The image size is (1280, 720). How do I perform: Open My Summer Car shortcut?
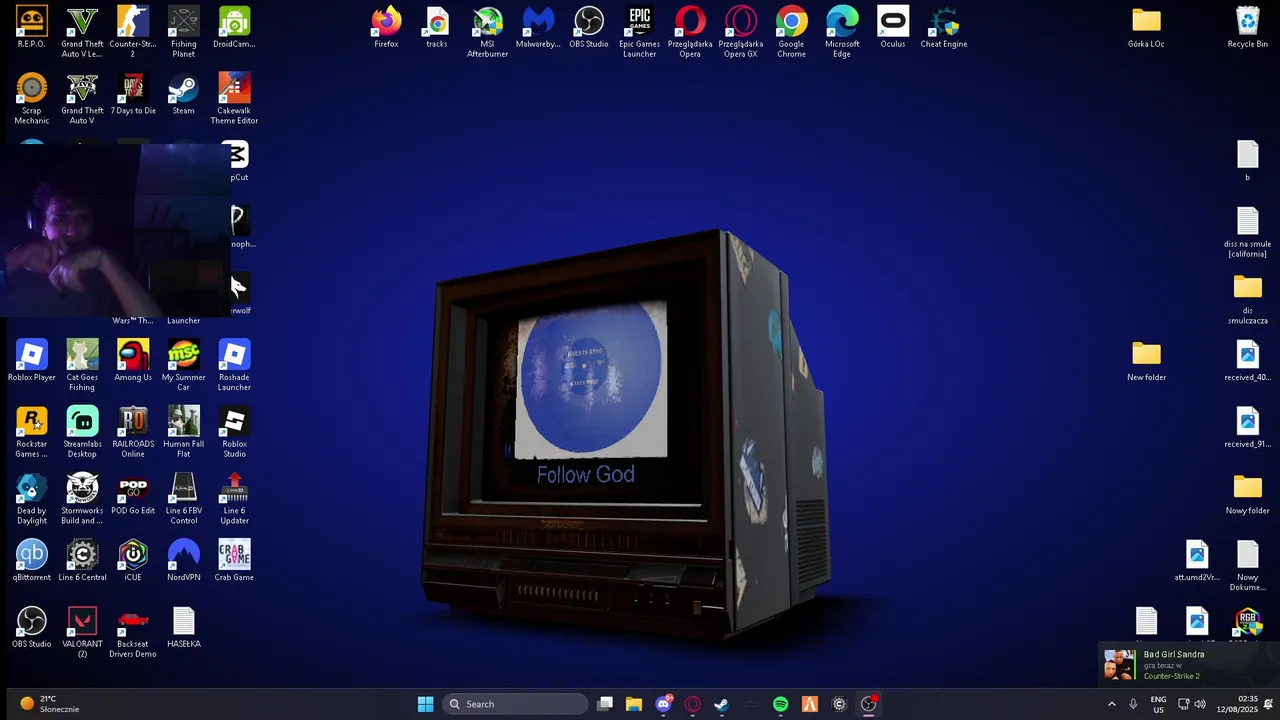tap(184, 365)
